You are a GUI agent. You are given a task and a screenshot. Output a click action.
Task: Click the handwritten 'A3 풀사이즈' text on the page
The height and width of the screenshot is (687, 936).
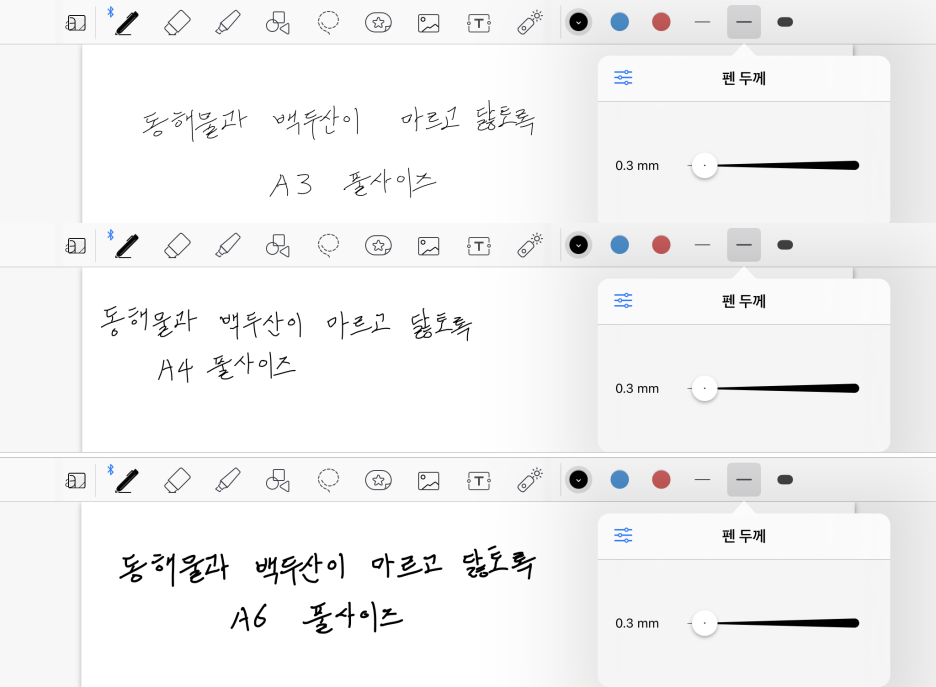[x=353, y=183]
